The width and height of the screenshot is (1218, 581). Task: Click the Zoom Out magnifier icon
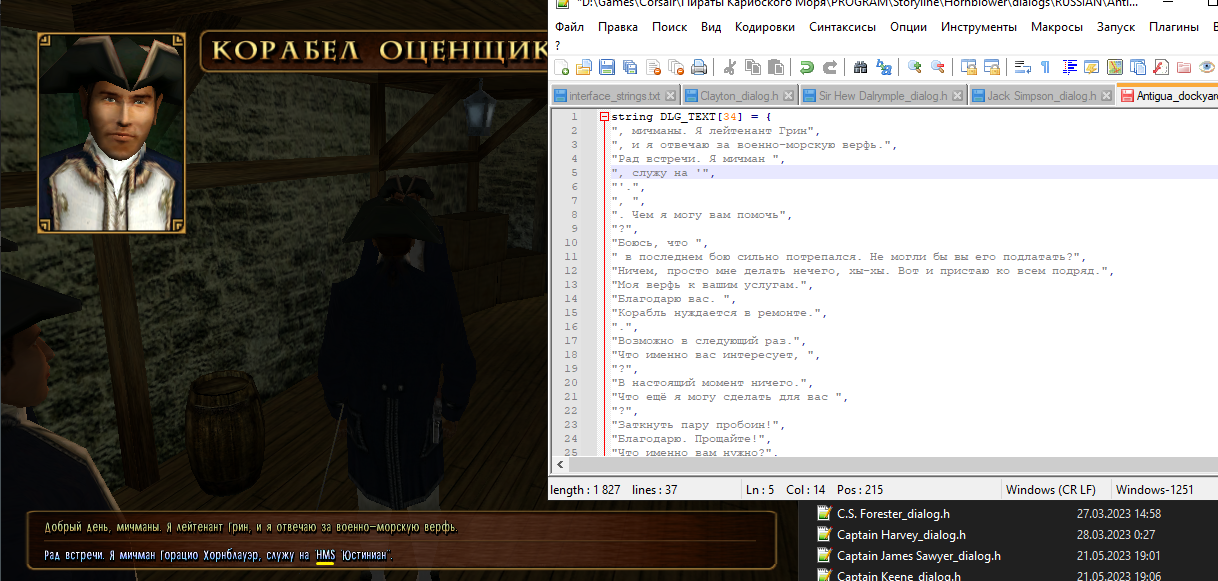click(937, 68)
